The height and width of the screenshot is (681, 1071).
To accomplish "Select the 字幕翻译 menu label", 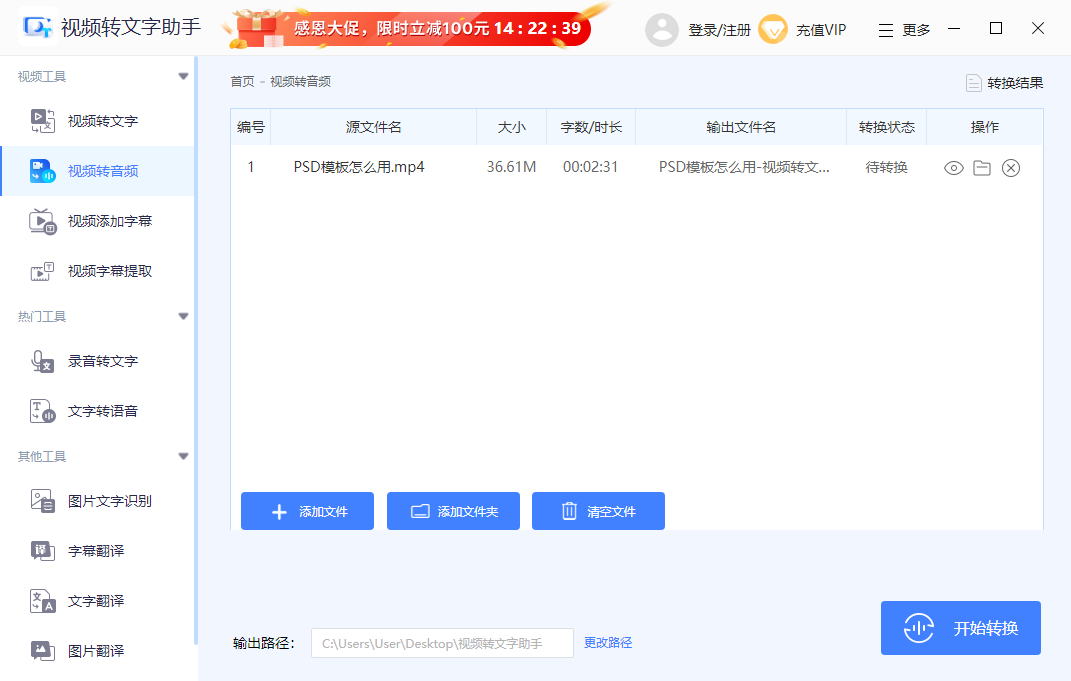I will point(96,551).
